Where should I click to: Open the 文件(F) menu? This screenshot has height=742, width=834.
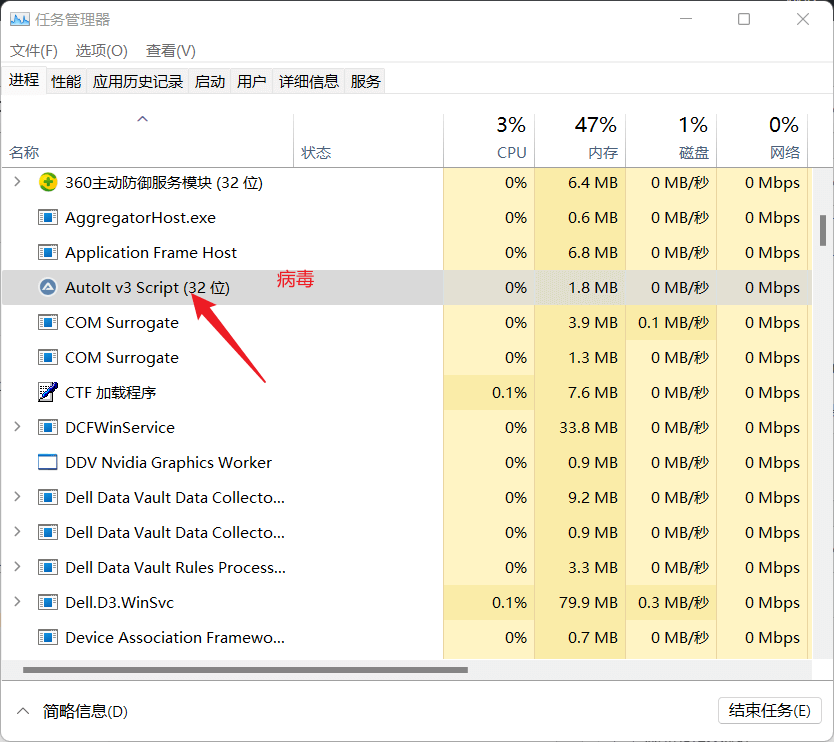click(34, 51)
